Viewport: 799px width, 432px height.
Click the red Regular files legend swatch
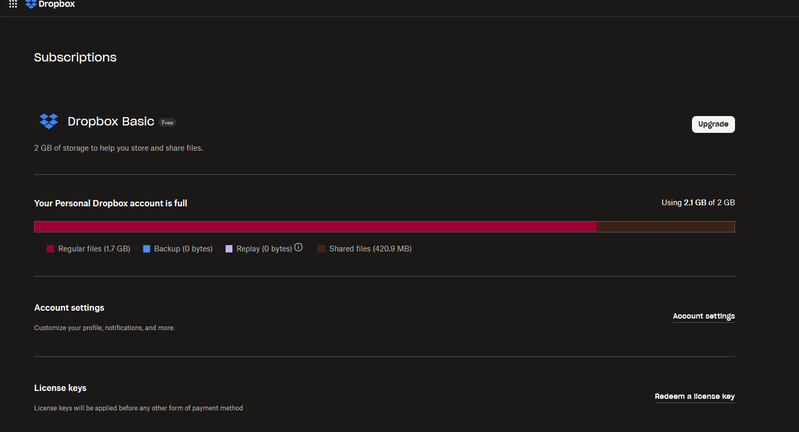pyautogui.click(x=50, y=248)
